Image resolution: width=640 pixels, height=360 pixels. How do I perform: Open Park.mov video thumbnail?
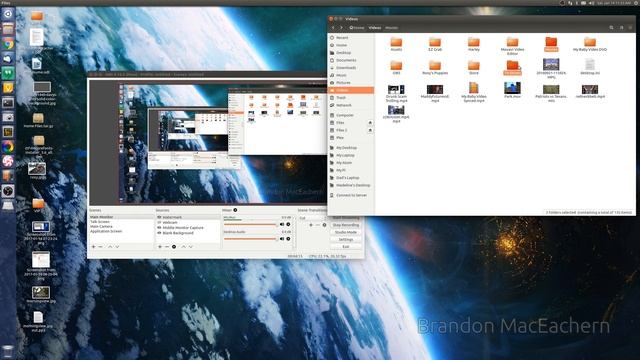click(x=512, y=88)
